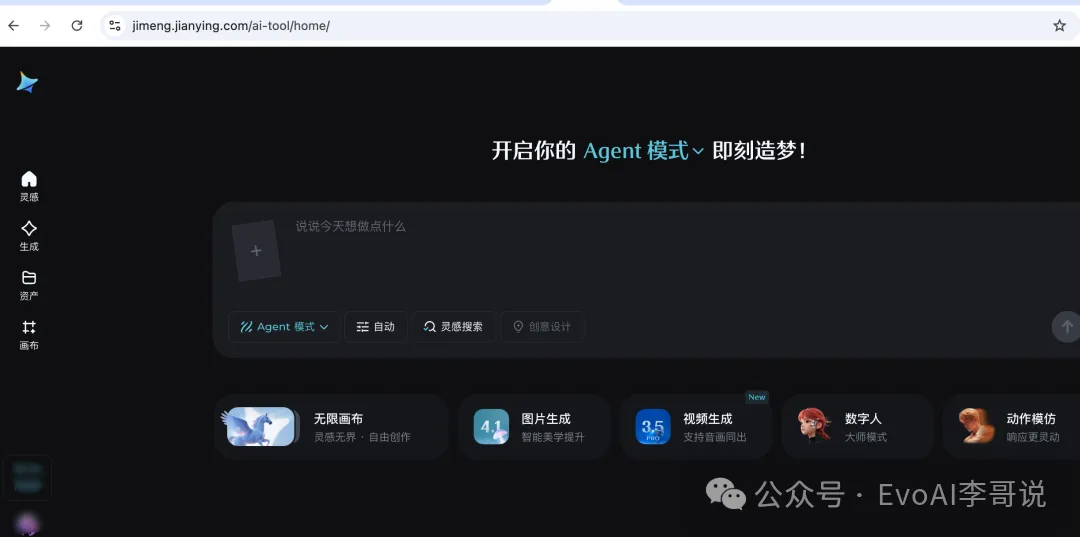The width and height of the screenshot is (1080, 537).
Task: Open the Agent 模式 selector below the prompt
Action: [x=284, y=327]
